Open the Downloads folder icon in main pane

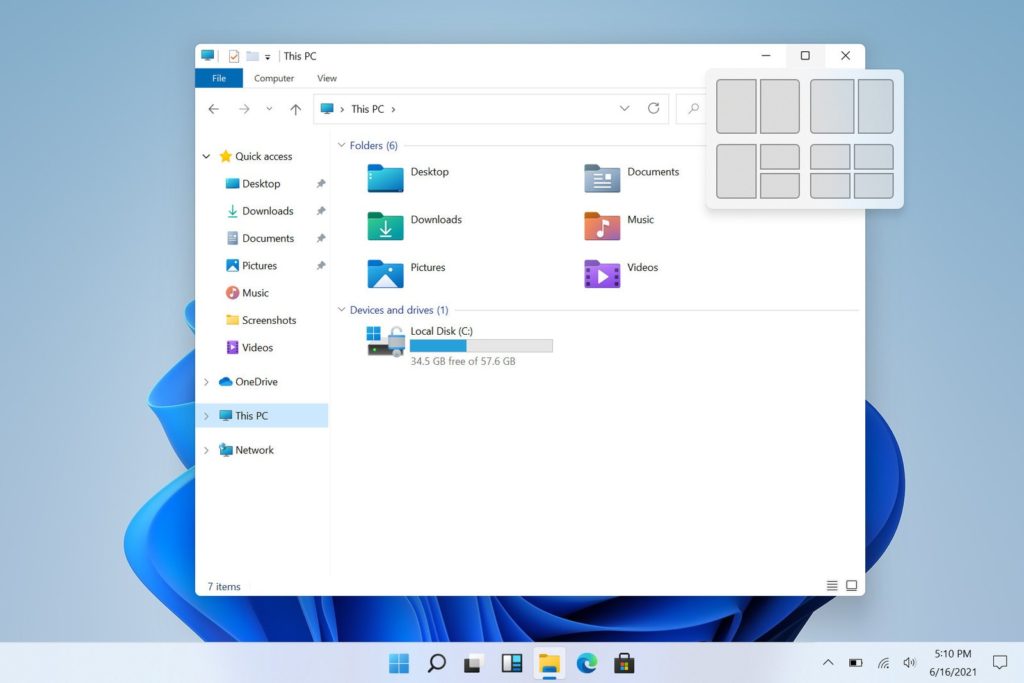coord(385,226)
